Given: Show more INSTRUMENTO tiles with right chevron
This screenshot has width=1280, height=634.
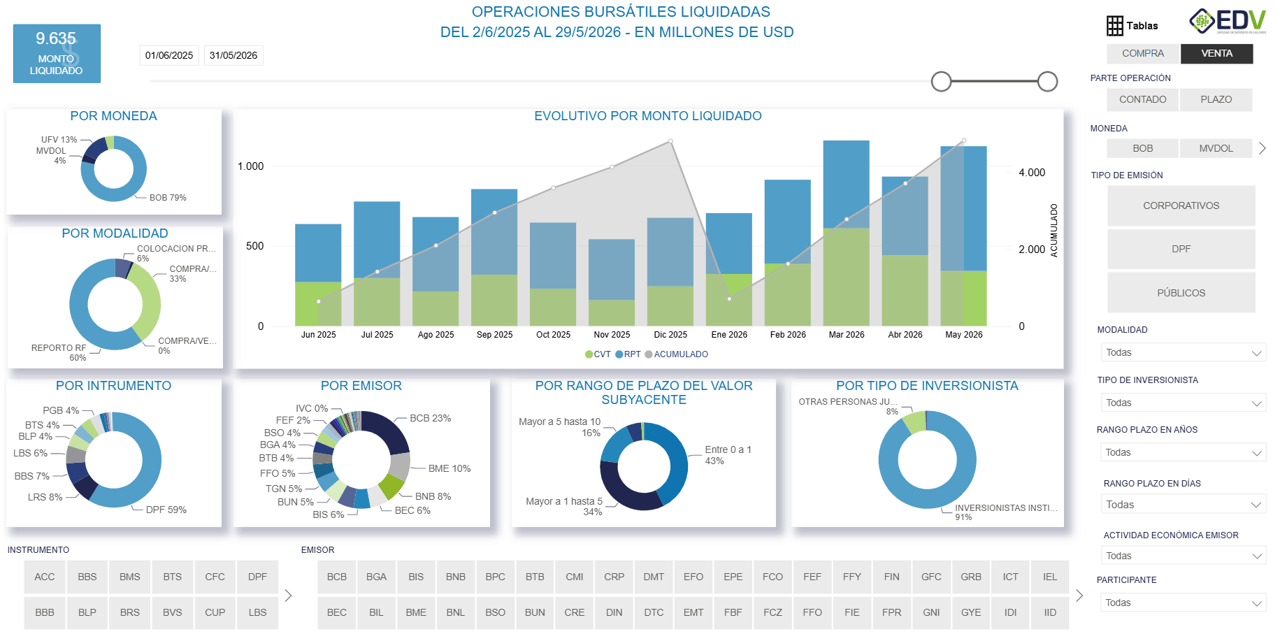Looking at the screenshot, I should tap(288, 595).
